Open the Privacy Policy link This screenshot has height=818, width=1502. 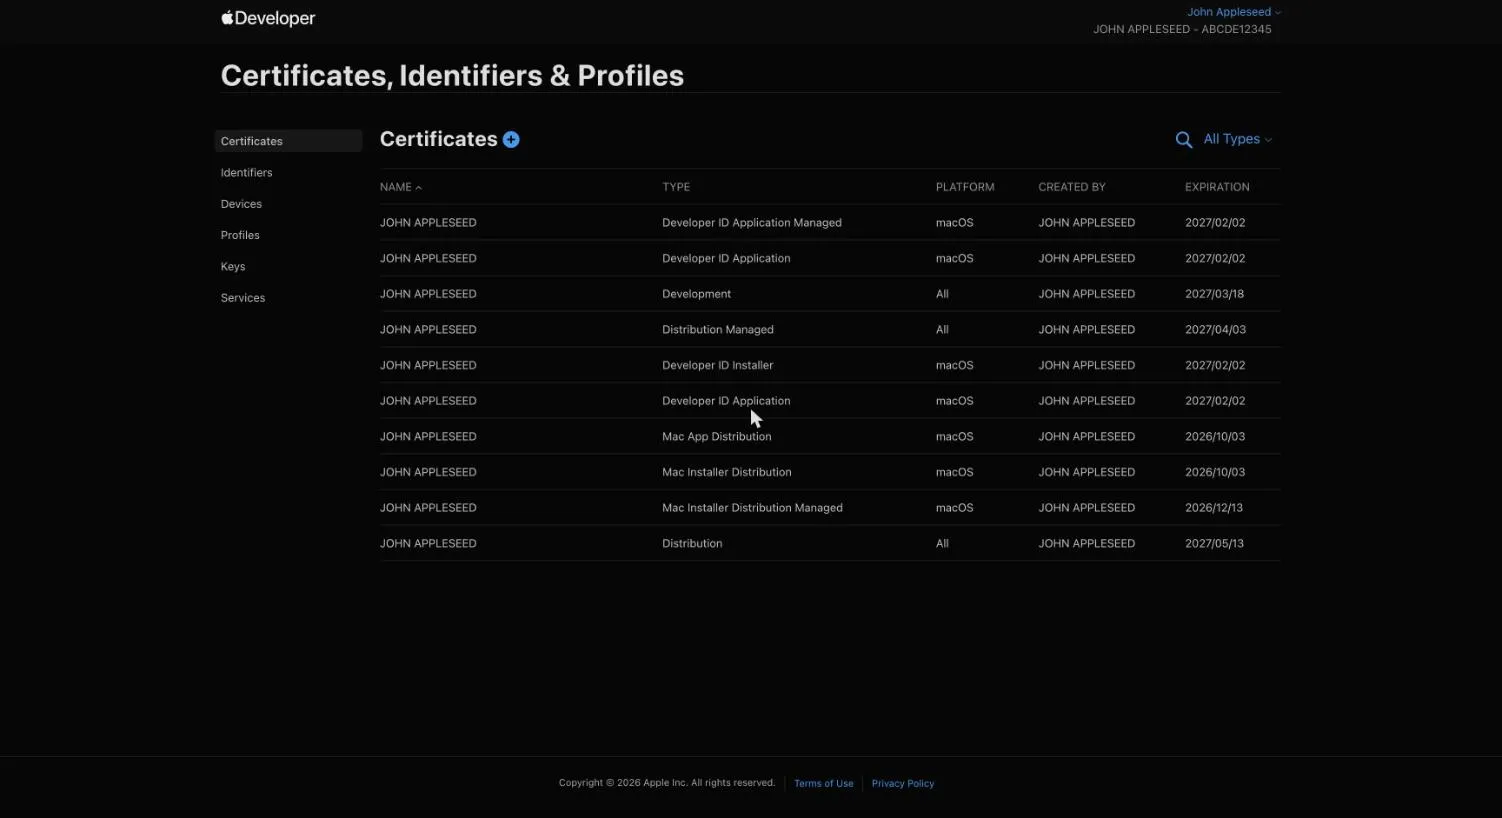point(903,784)
